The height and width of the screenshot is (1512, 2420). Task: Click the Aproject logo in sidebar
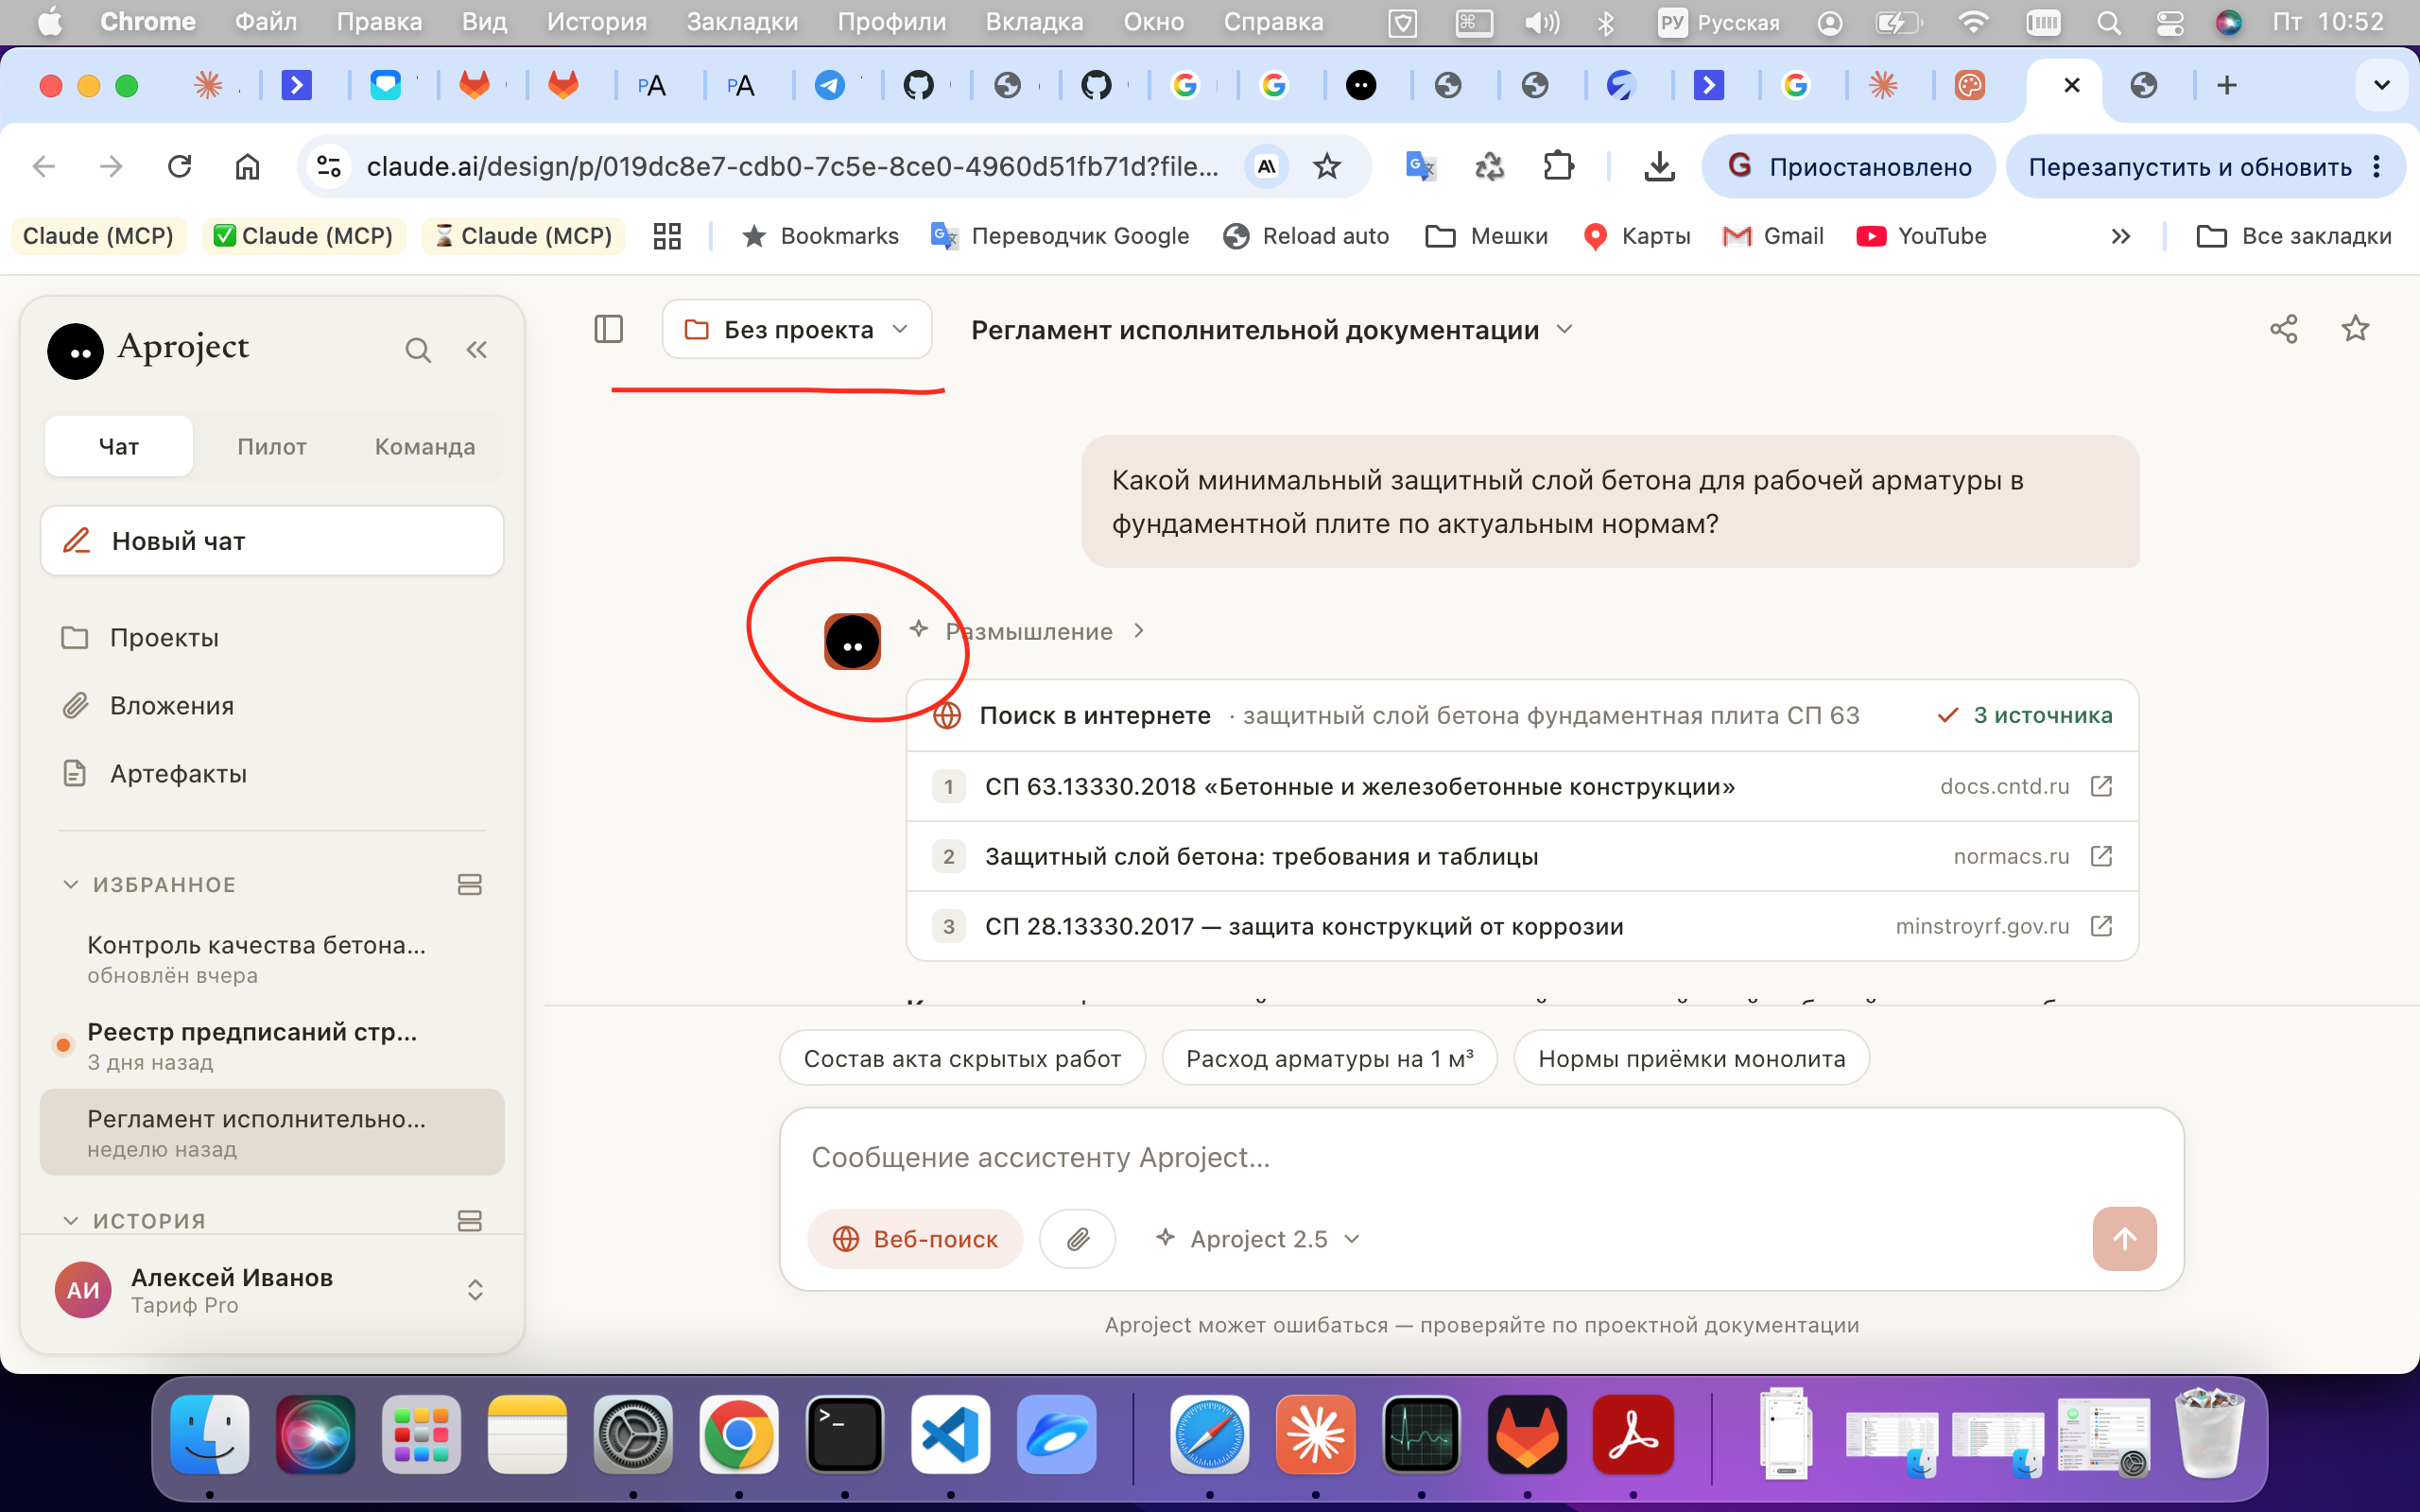[x=75, y=351]
